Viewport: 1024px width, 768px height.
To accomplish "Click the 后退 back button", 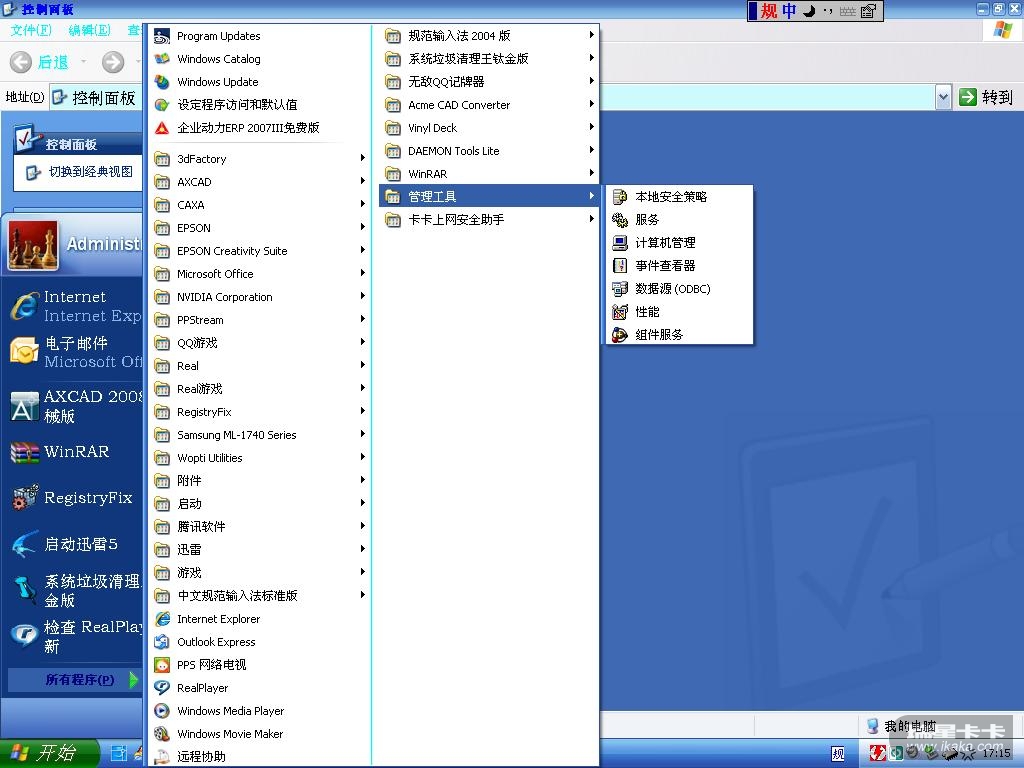I will coord(40,62).
